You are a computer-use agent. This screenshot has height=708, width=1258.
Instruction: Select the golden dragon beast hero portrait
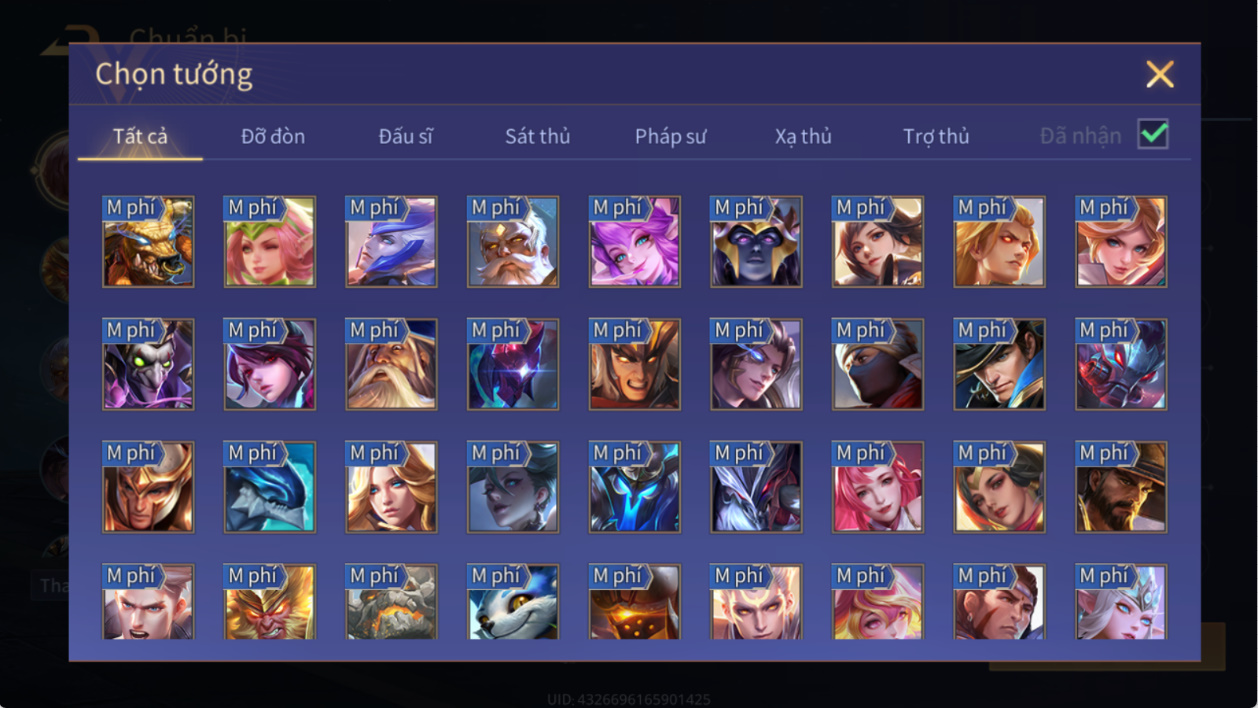(148, 242)
